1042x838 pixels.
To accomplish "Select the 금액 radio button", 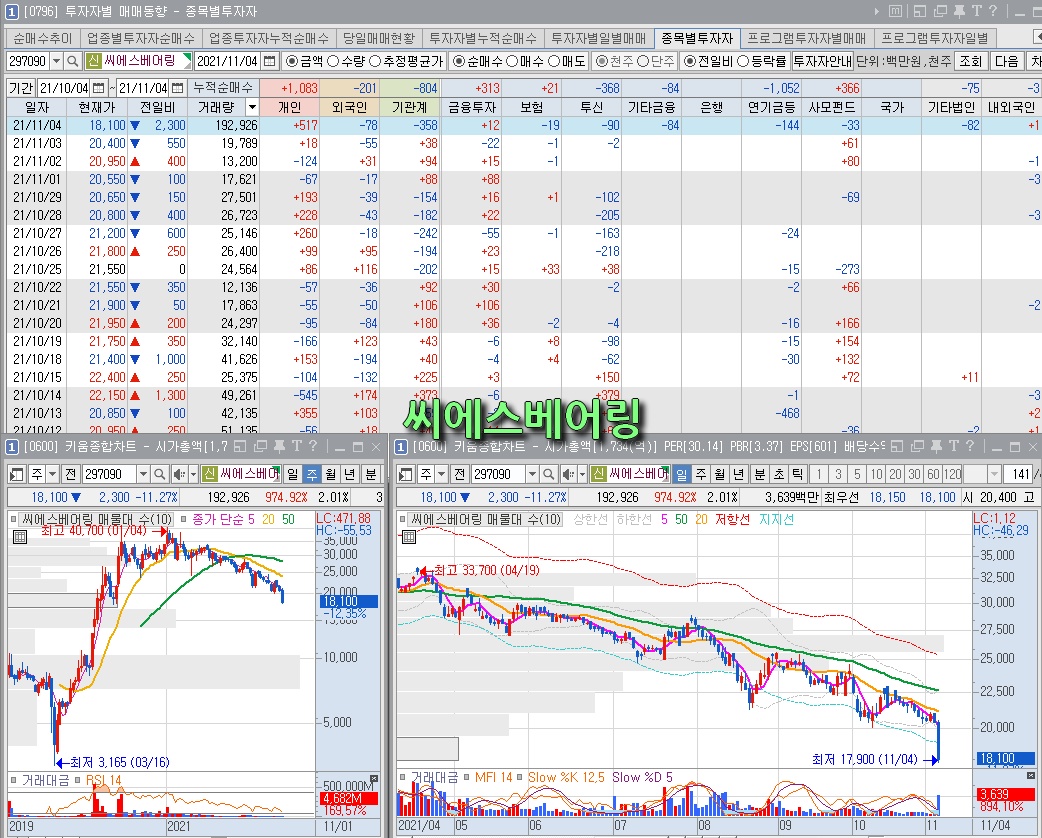I will pos(291,61).
